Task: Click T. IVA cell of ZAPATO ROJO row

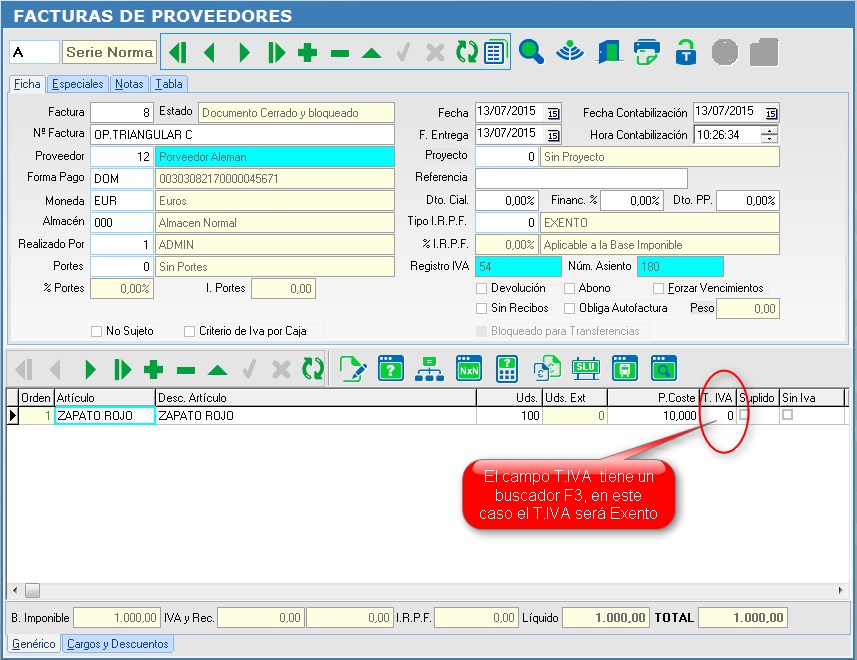Action: click(x=718, y=416)
